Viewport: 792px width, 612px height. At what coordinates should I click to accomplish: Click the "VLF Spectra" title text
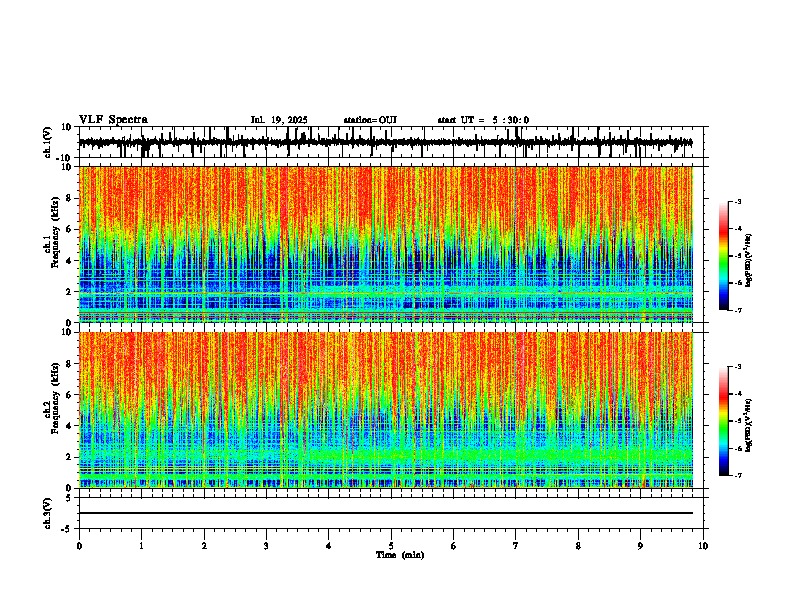click(x=113, y=120)
